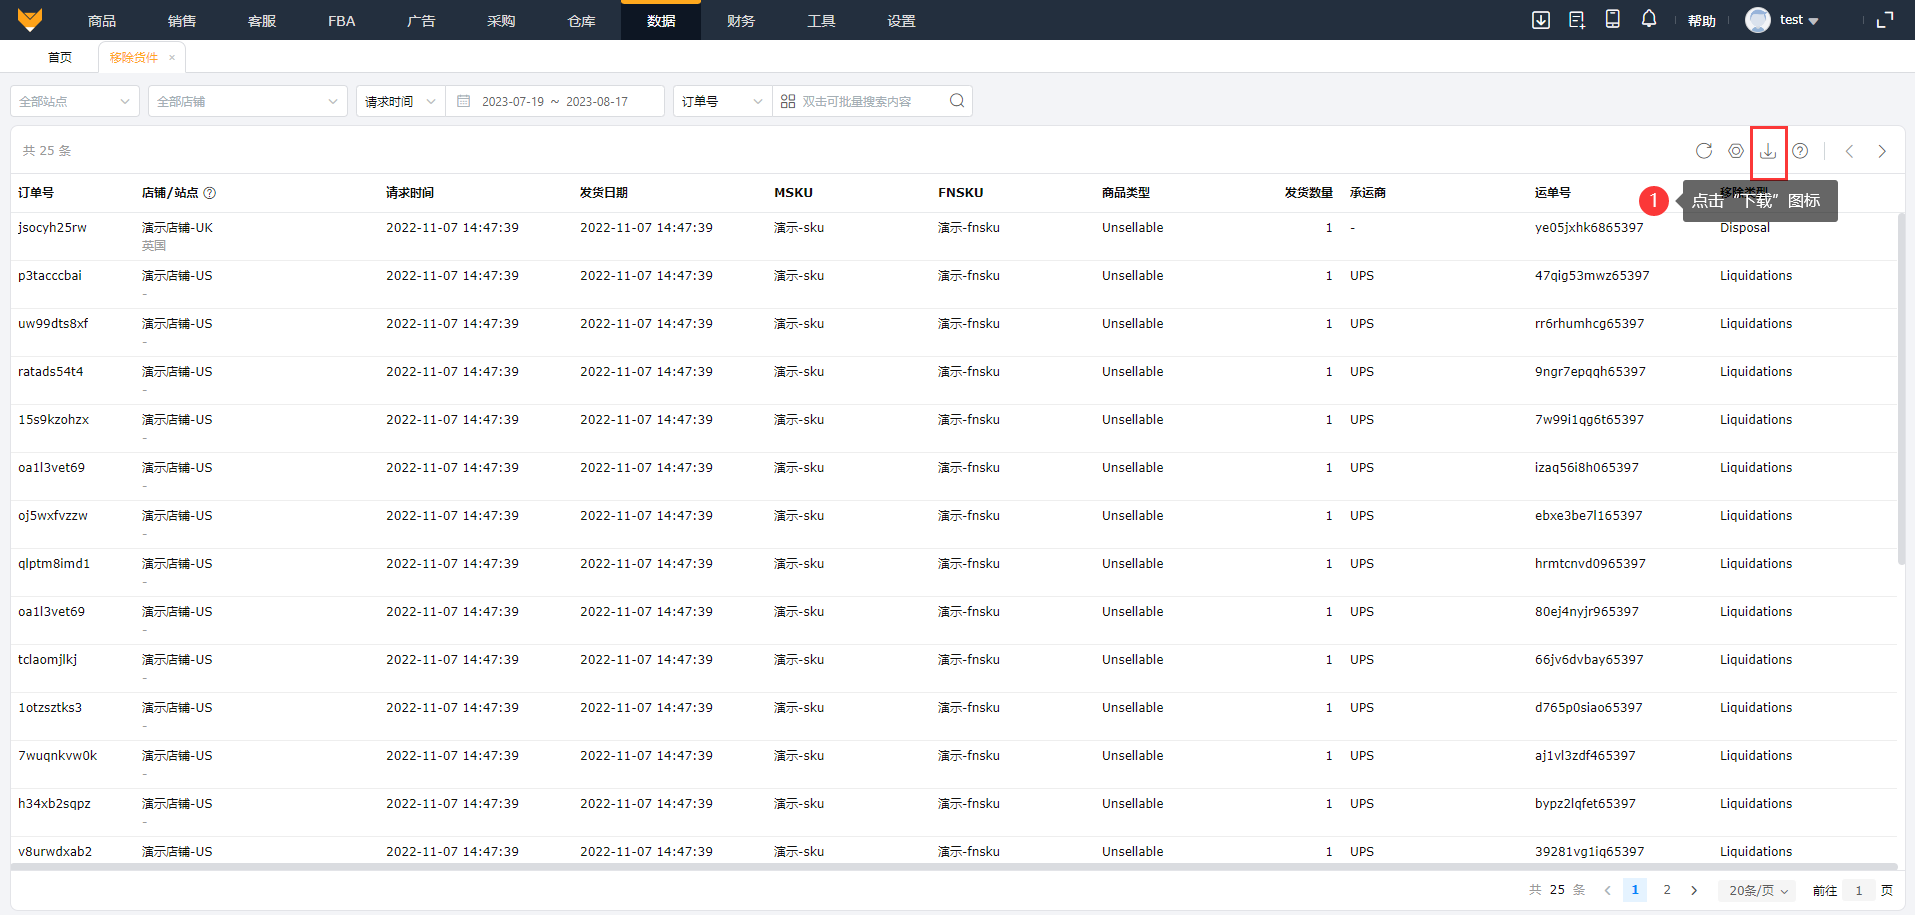This screenshot has height=915, width=1915.
Task: Open the table help question icon
Action: tap(1800, 151)
